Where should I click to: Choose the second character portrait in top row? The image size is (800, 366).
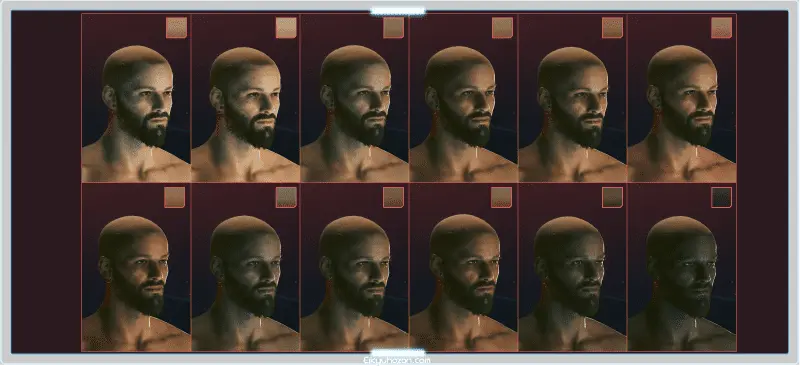coord(245,98)
